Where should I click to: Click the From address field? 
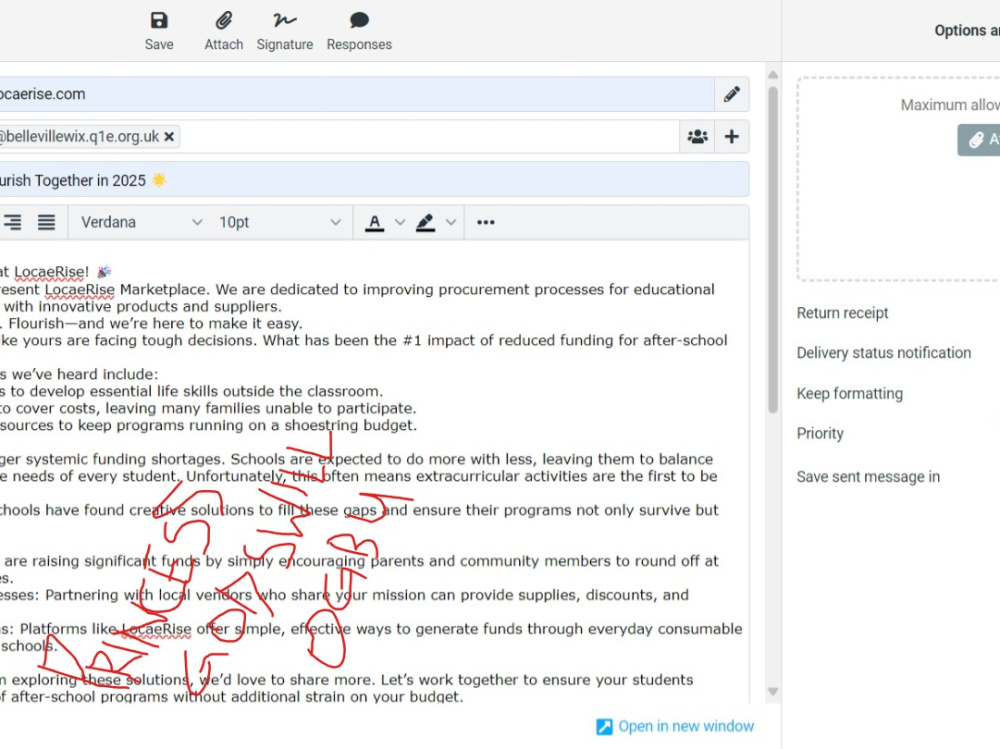[357, 94]
